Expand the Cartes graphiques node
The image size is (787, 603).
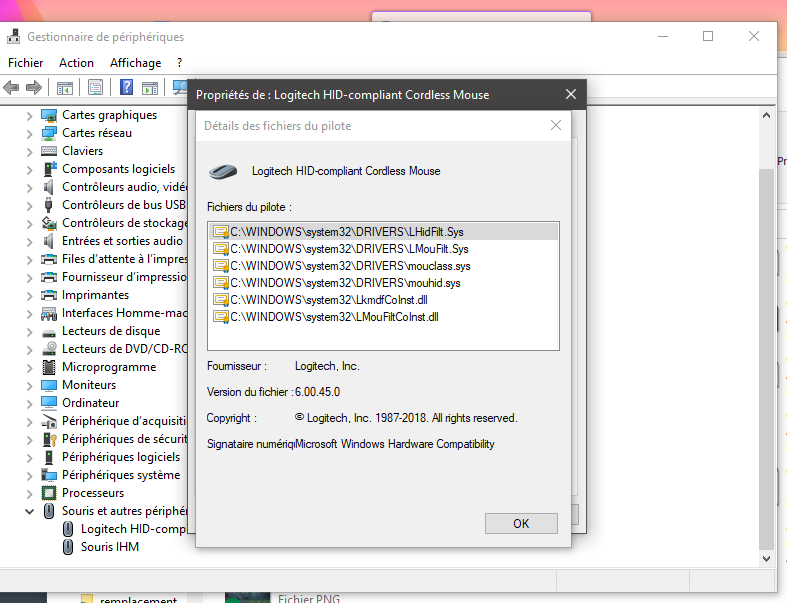click(x=30, y=116)
